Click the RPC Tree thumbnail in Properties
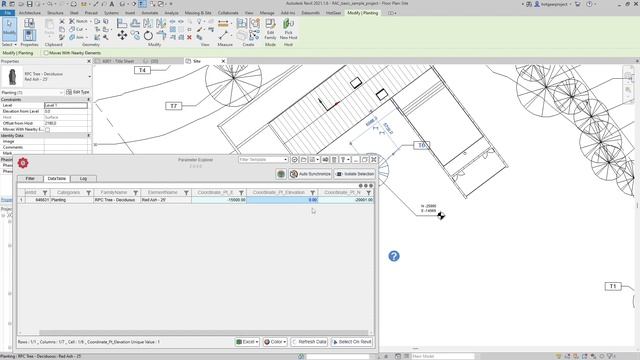 point(12,76)
